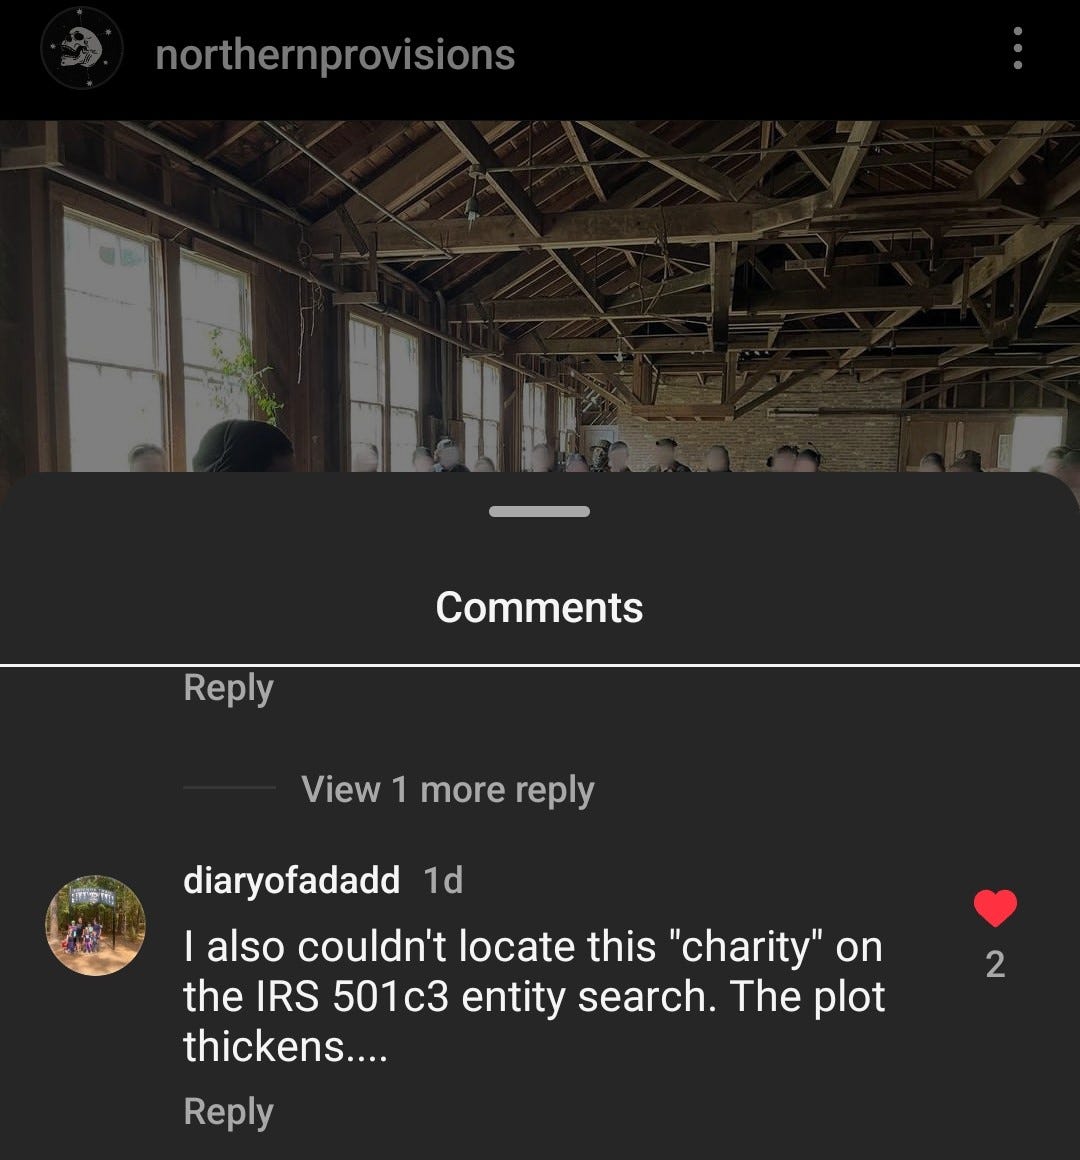The width and height of the screenshot is (1080, 1160).
Task: Click Reply above "View 1 more reply"
Action: click(x=229, y=688)
